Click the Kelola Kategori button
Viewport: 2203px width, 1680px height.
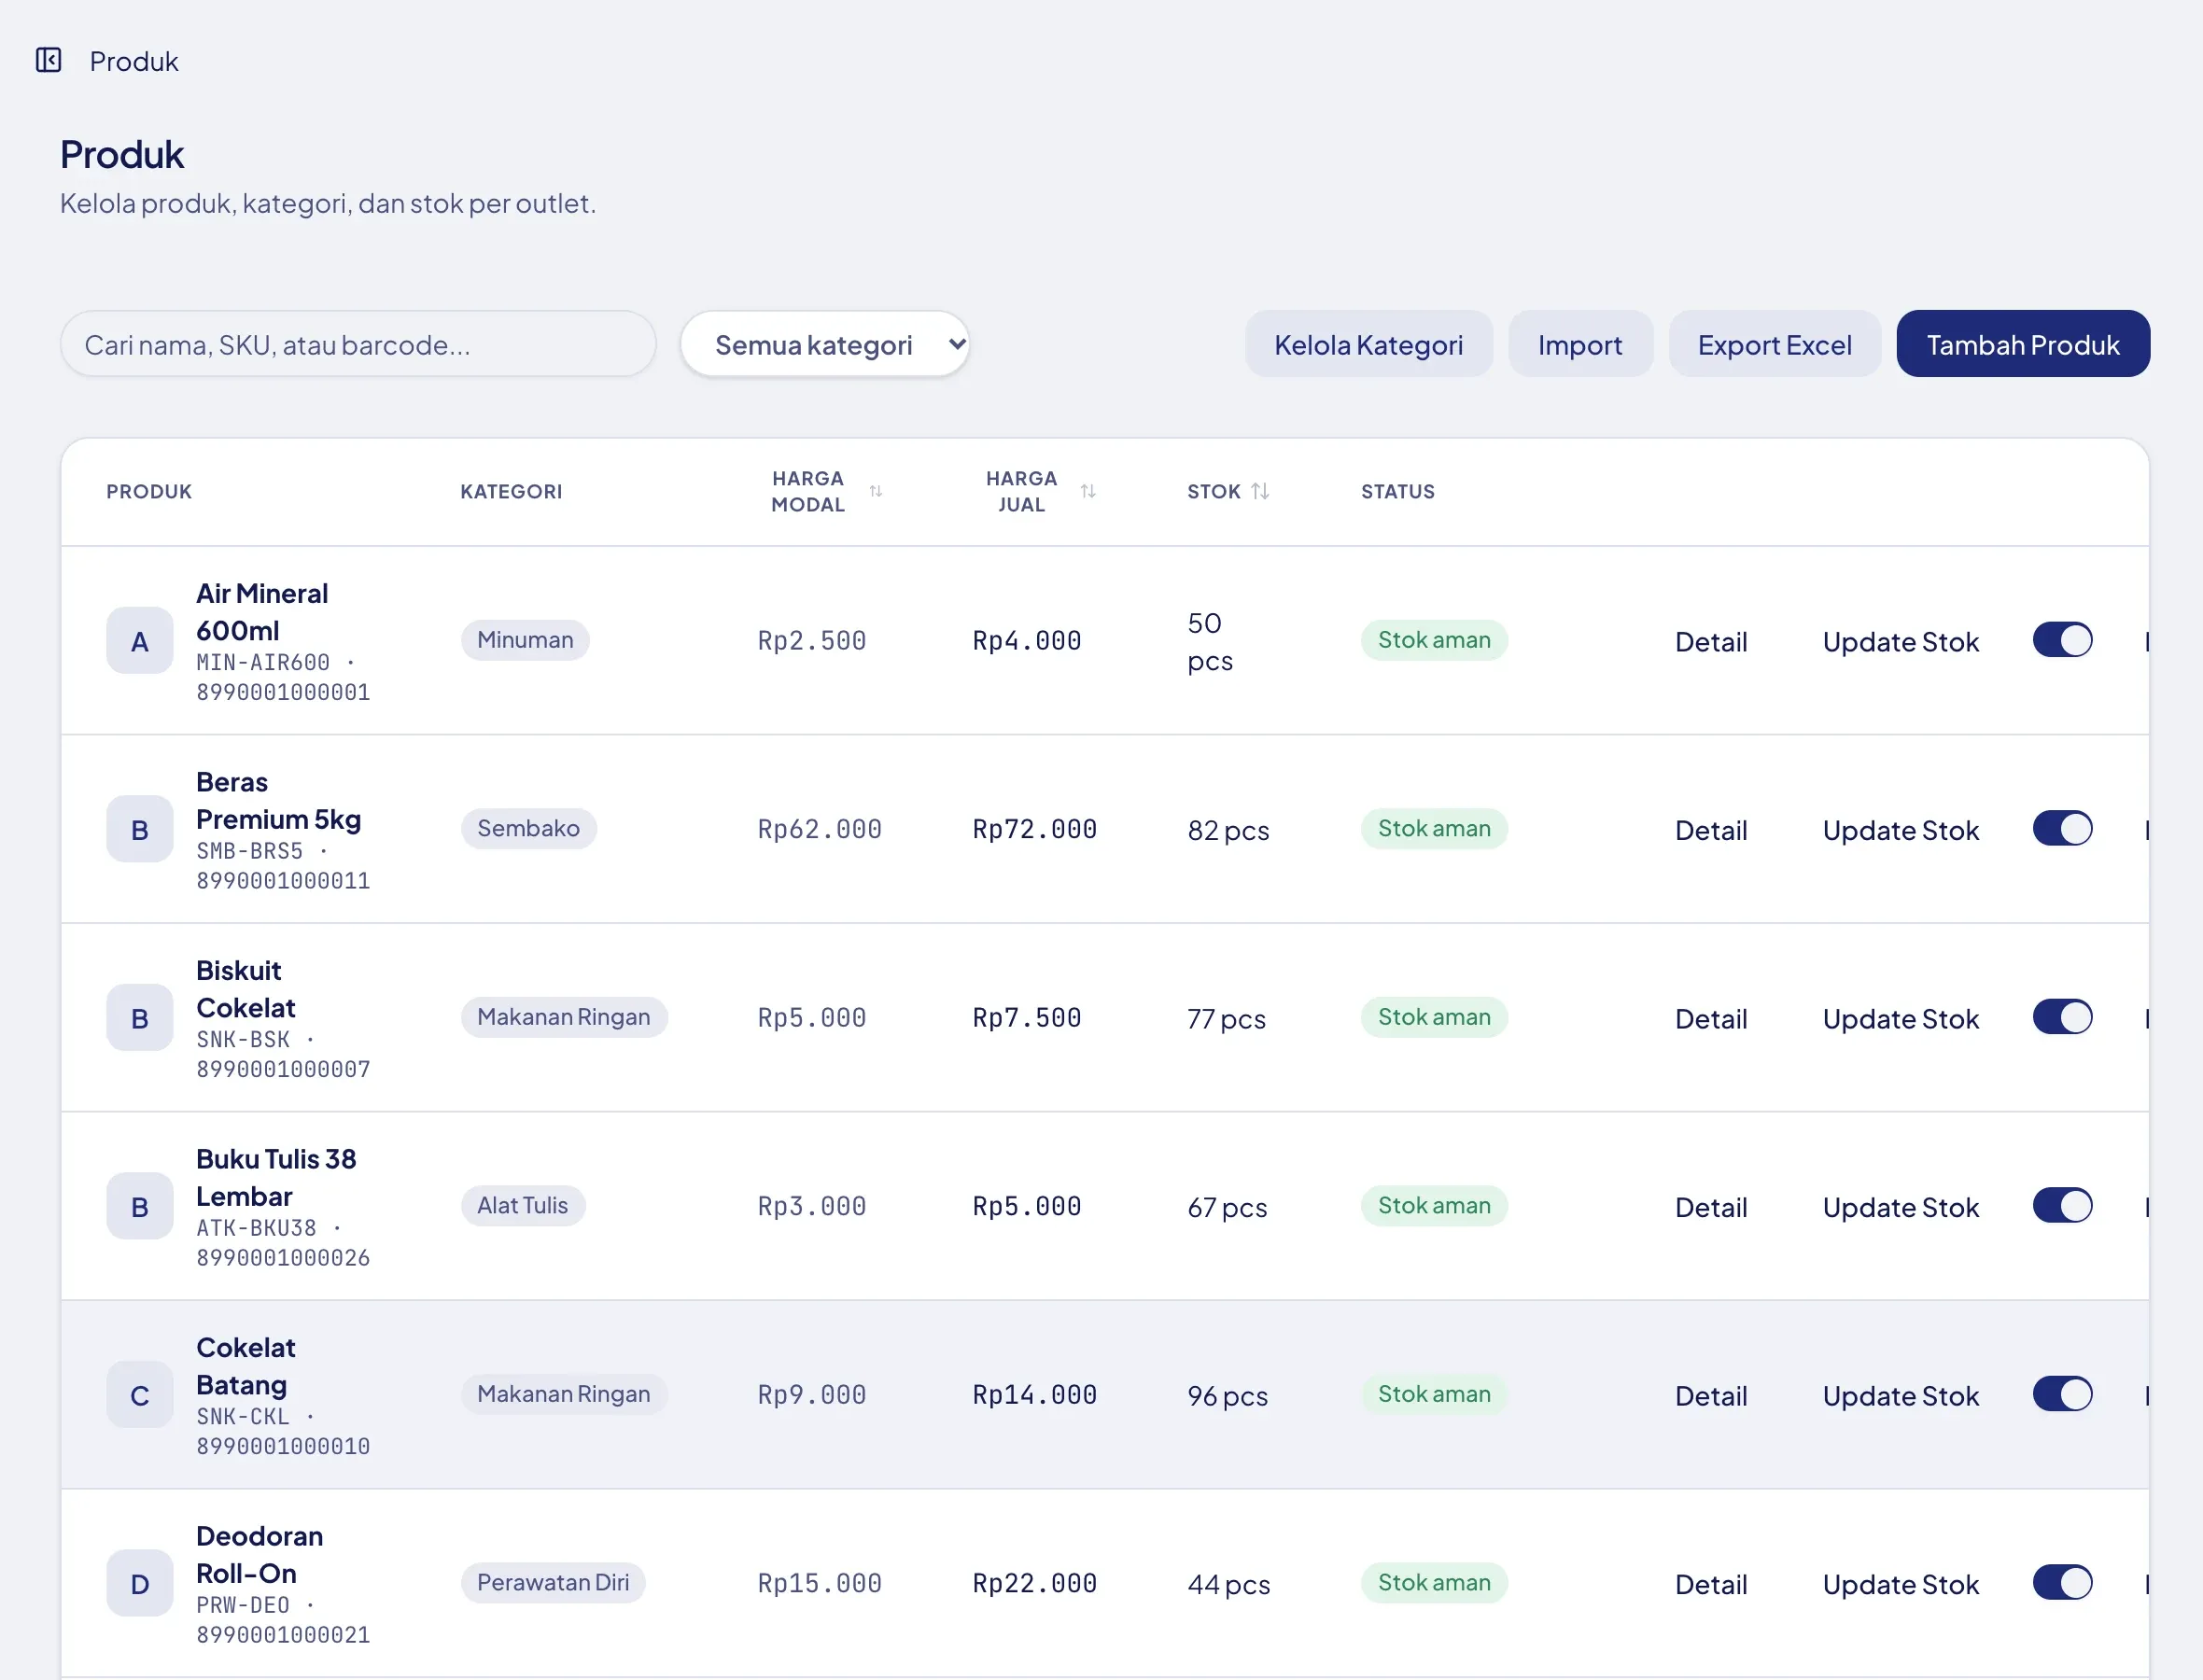pos(1368,344)
